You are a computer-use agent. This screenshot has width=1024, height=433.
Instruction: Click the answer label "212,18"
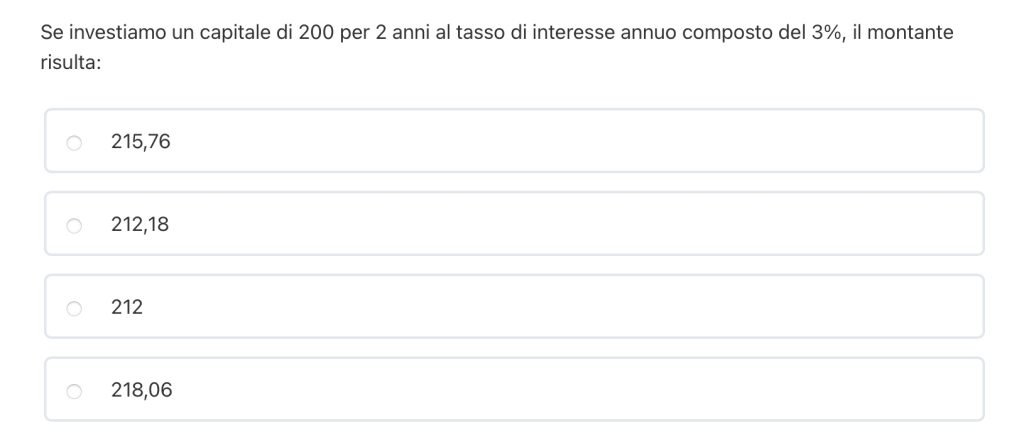tap(140, 225)
